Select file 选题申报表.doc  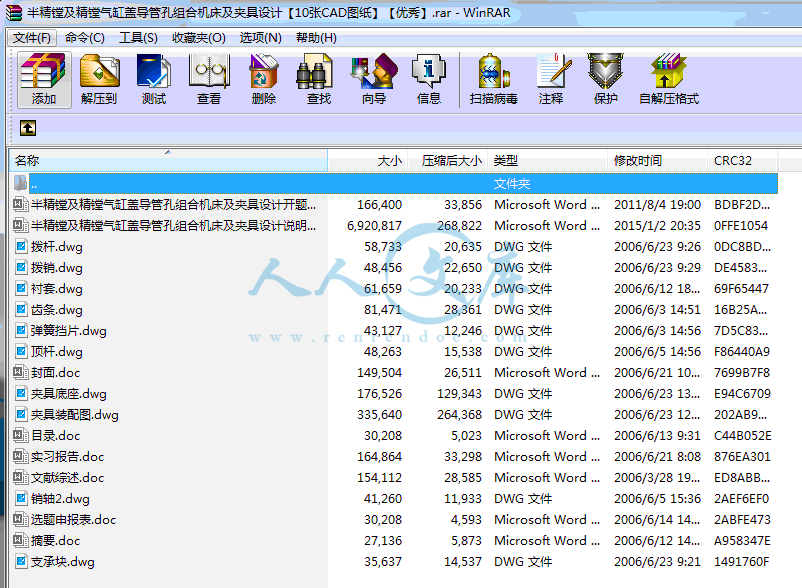point(74,519)
